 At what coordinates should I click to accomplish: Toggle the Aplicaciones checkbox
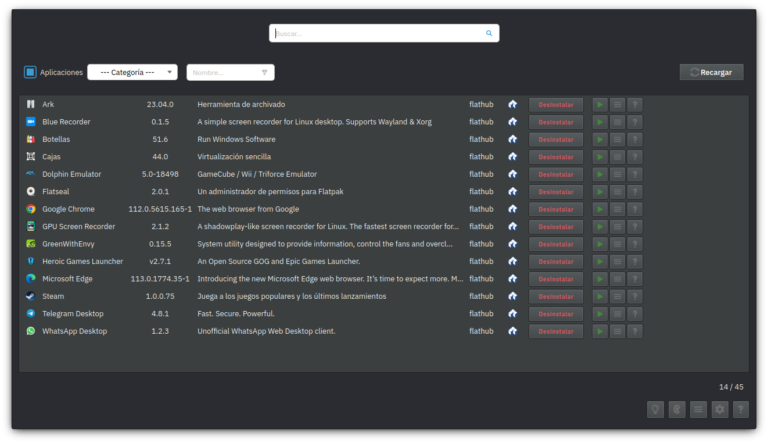coord(30,72)
